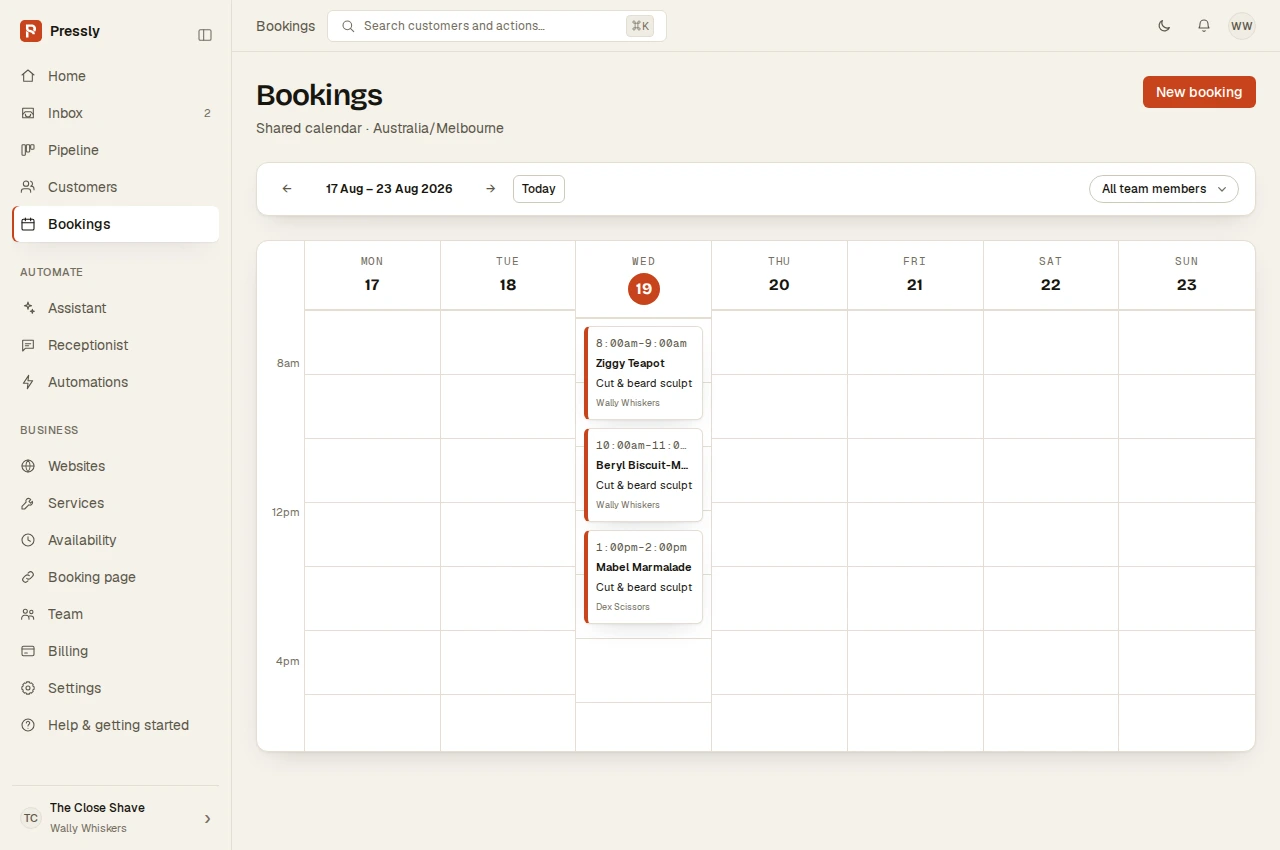Jump to Today in calendar

coord(539,189)
